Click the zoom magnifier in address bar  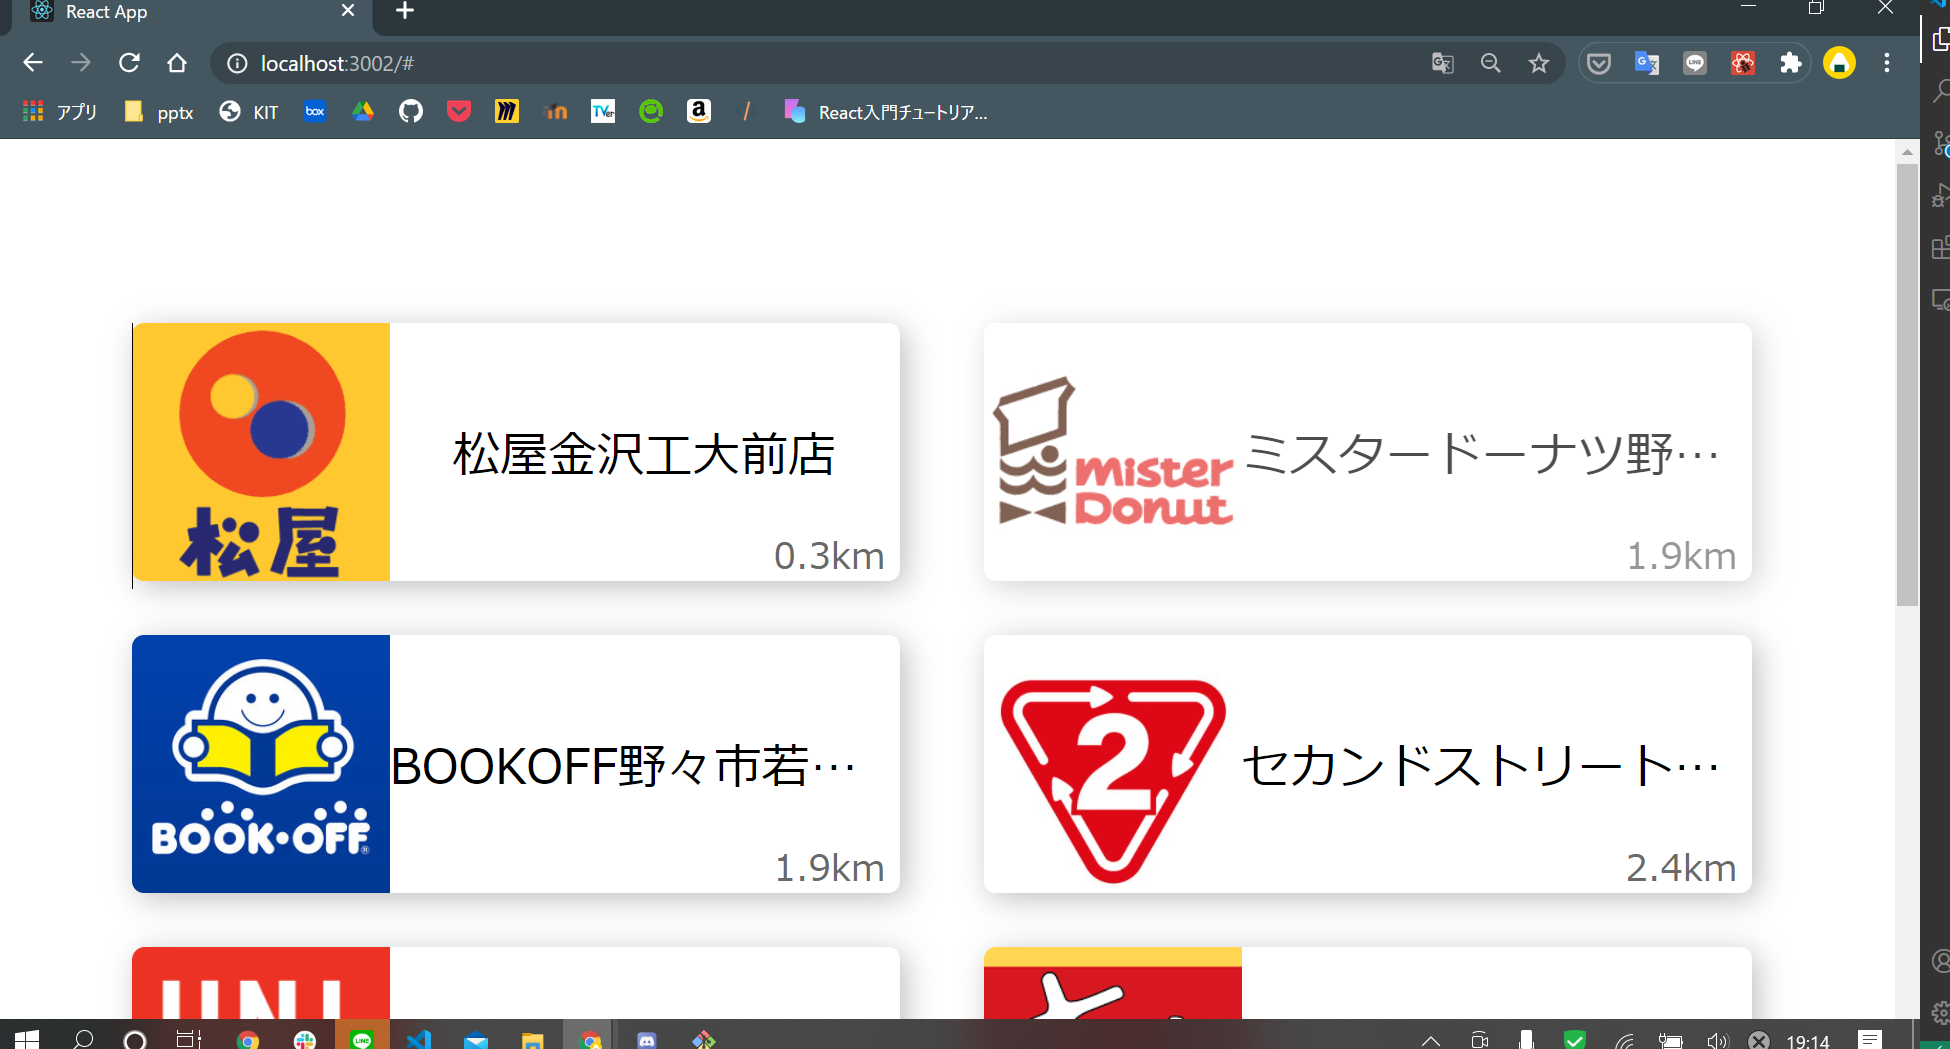click(1490, 63)
